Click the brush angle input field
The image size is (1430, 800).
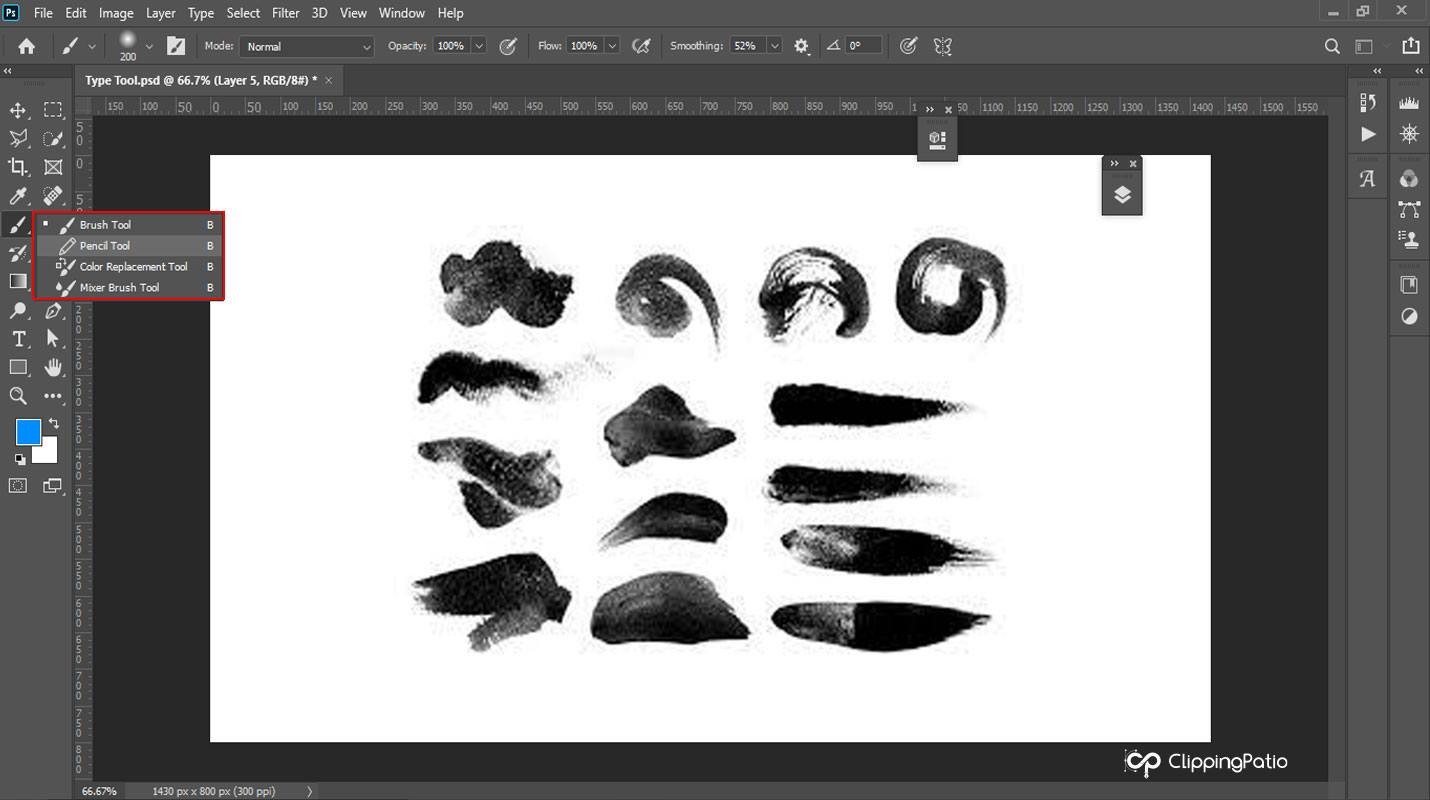click(862, 46)
